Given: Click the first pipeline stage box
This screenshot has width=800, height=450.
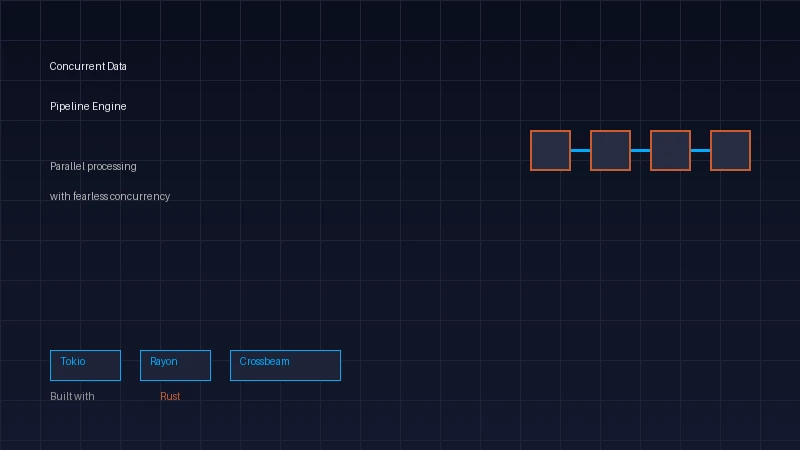Looking at the screenshot, I should (x=550, y=150).
